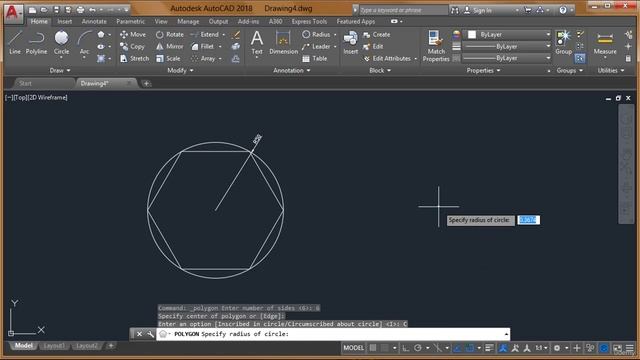This screenshot has width=640, height=360.
Task: Open the View ribbon tab
Action: (161, 22)
